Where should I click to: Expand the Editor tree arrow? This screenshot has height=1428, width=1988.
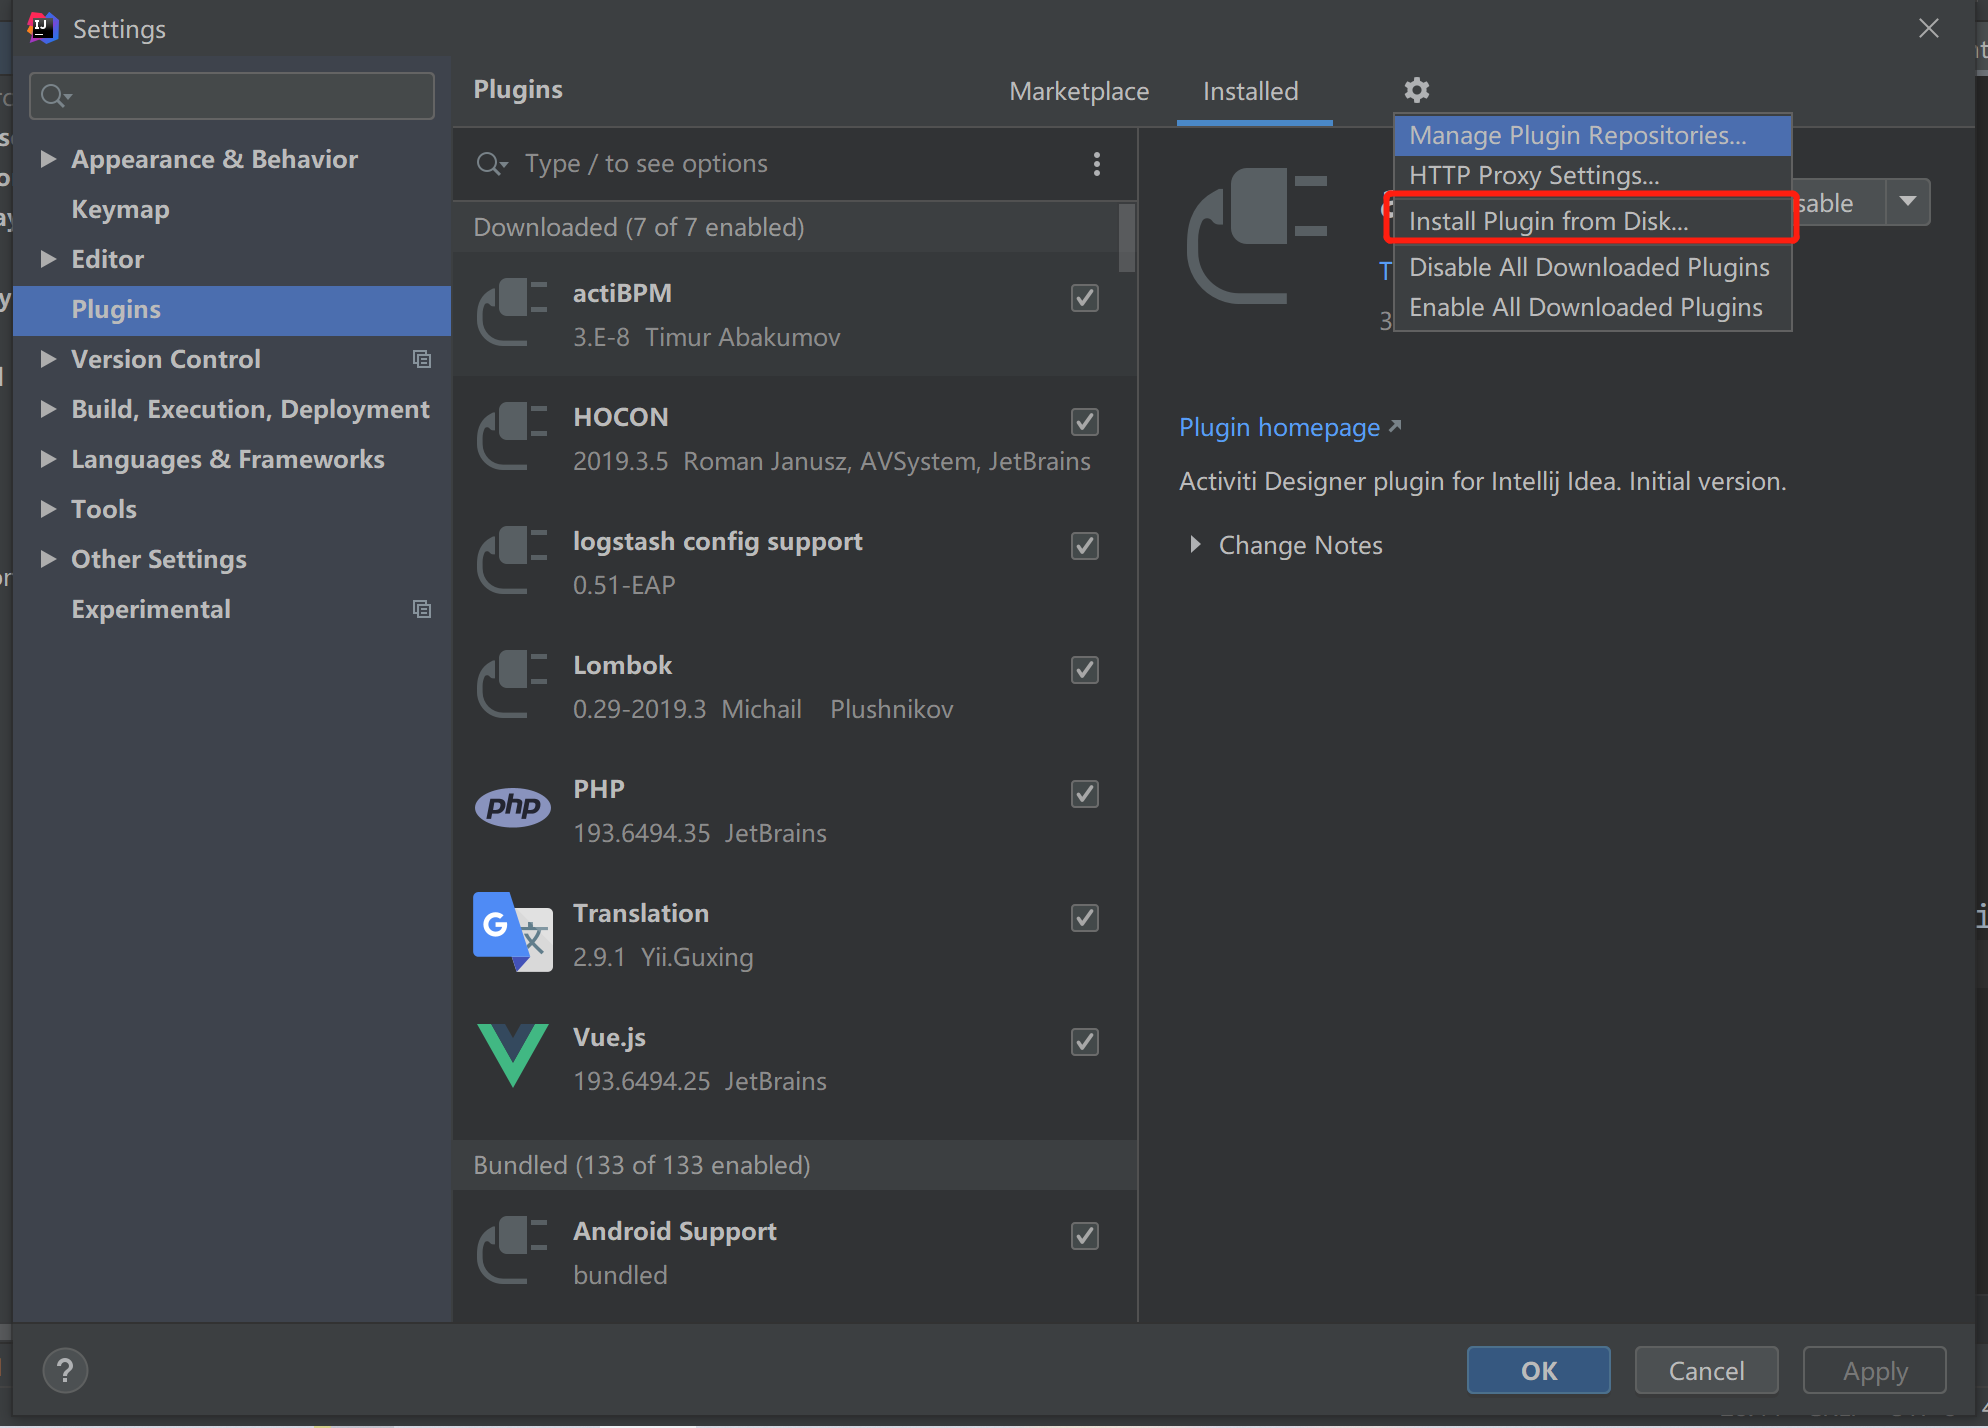[x=47, y=259]
